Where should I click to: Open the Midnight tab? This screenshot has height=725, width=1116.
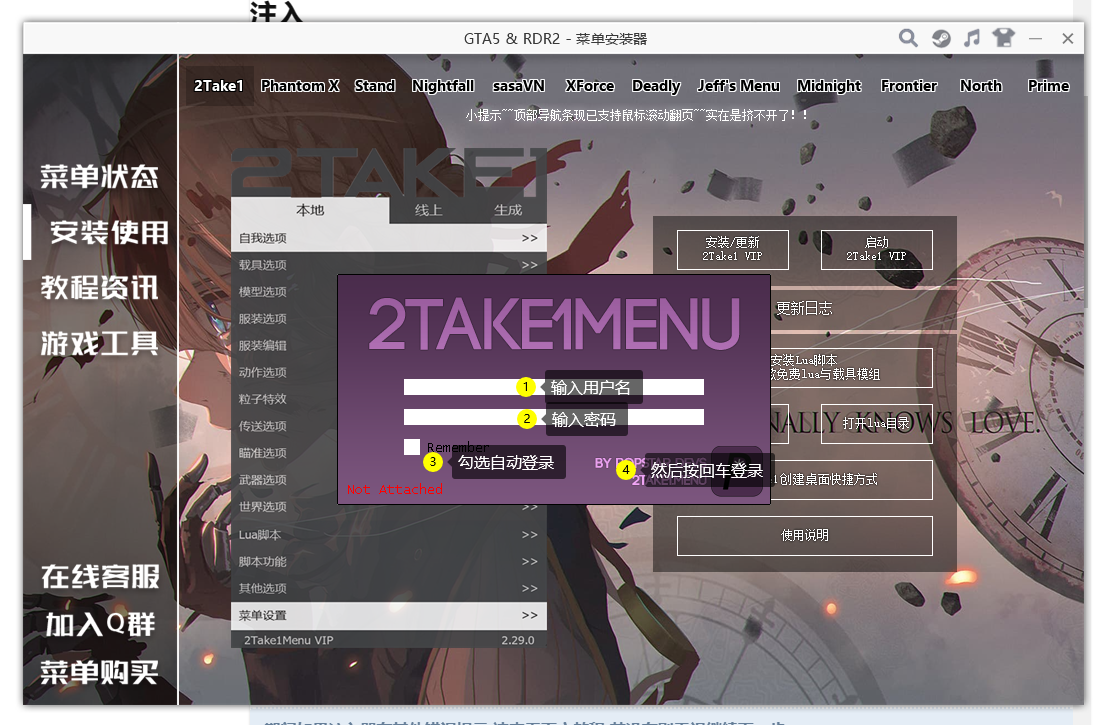[829, 86]
